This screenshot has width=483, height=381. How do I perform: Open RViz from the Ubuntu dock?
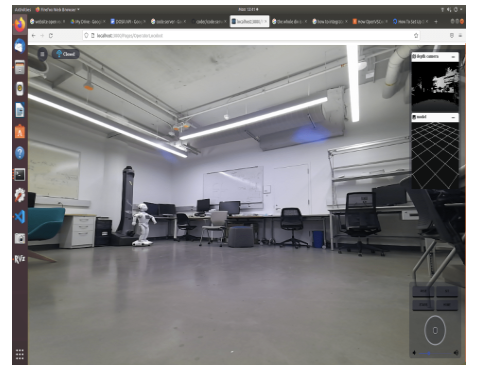[x=20, y=259]
